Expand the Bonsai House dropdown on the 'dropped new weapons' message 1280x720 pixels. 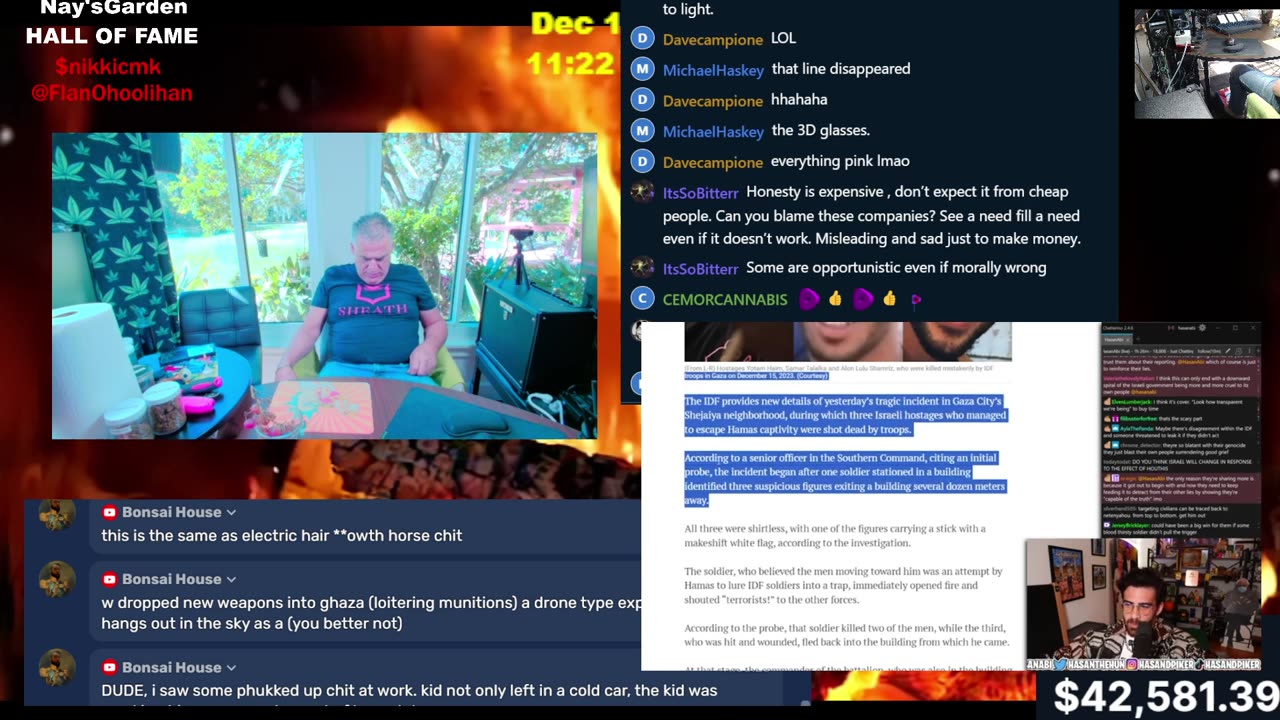point(231,579)
